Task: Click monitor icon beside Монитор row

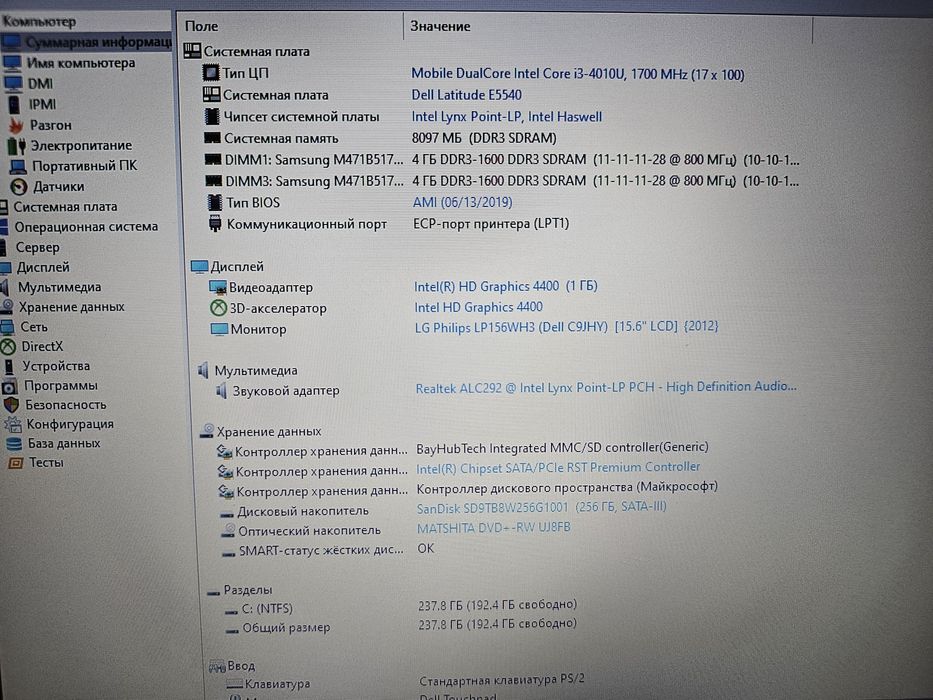Action: point(220,329)
